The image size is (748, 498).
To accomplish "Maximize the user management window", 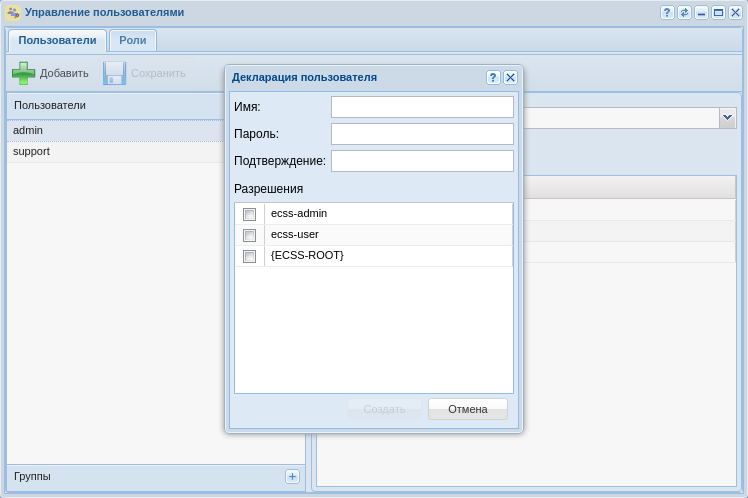I will tap(718, 13).
